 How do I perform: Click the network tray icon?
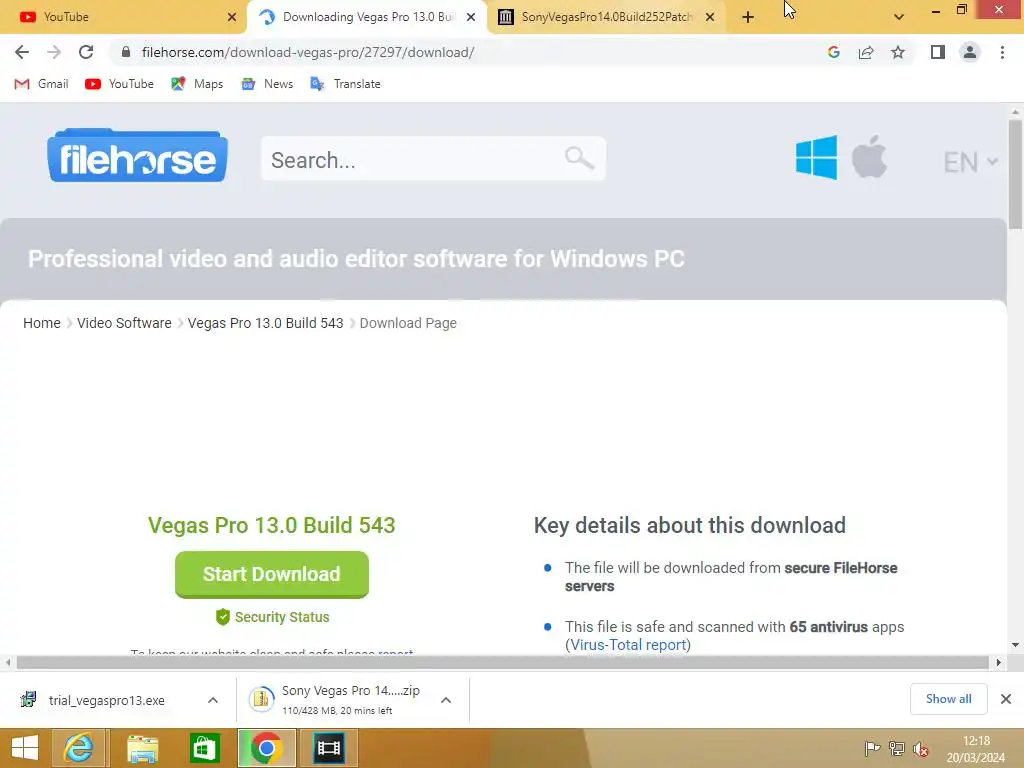pos(897,749)
